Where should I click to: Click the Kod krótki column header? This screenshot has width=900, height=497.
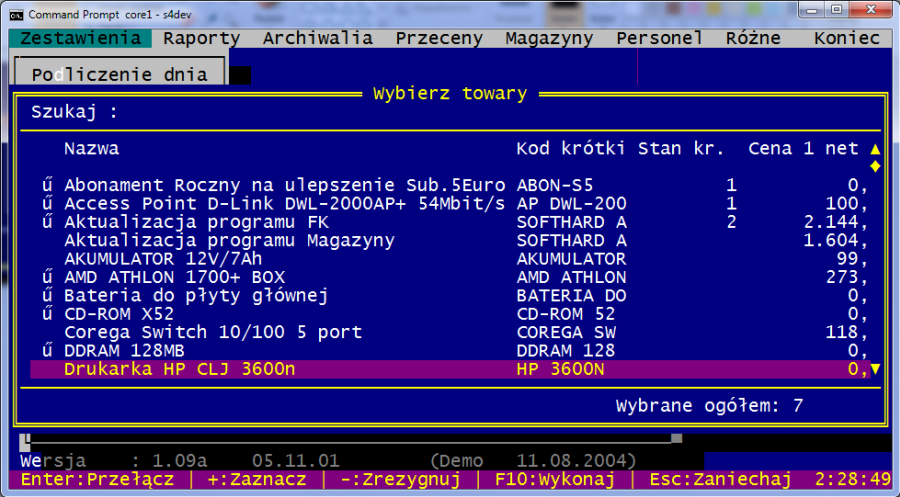pyautogui.click(x=571, y=148)
